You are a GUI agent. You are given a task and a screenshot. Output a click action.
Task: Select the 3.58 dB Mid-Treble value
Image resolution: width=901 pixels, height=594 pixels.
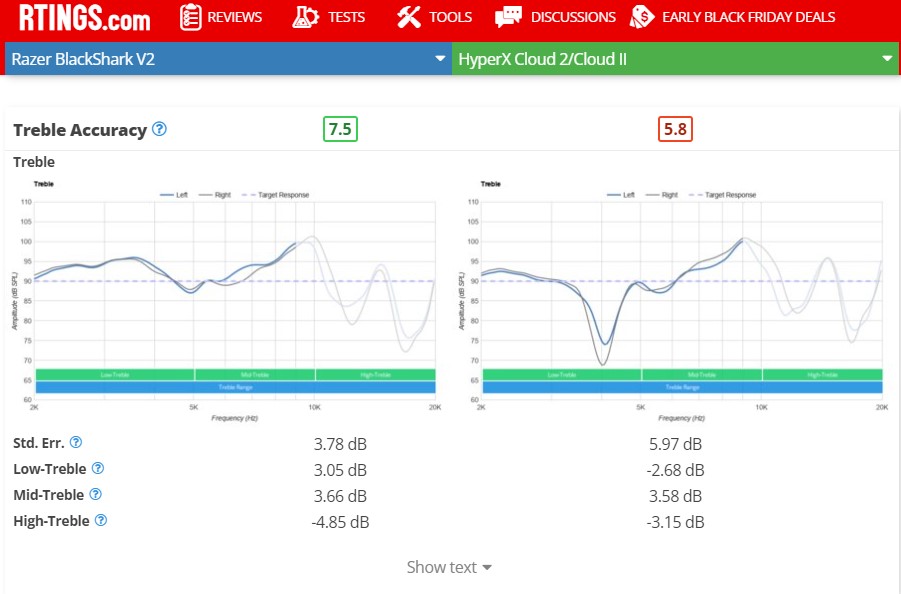point(675,496)
